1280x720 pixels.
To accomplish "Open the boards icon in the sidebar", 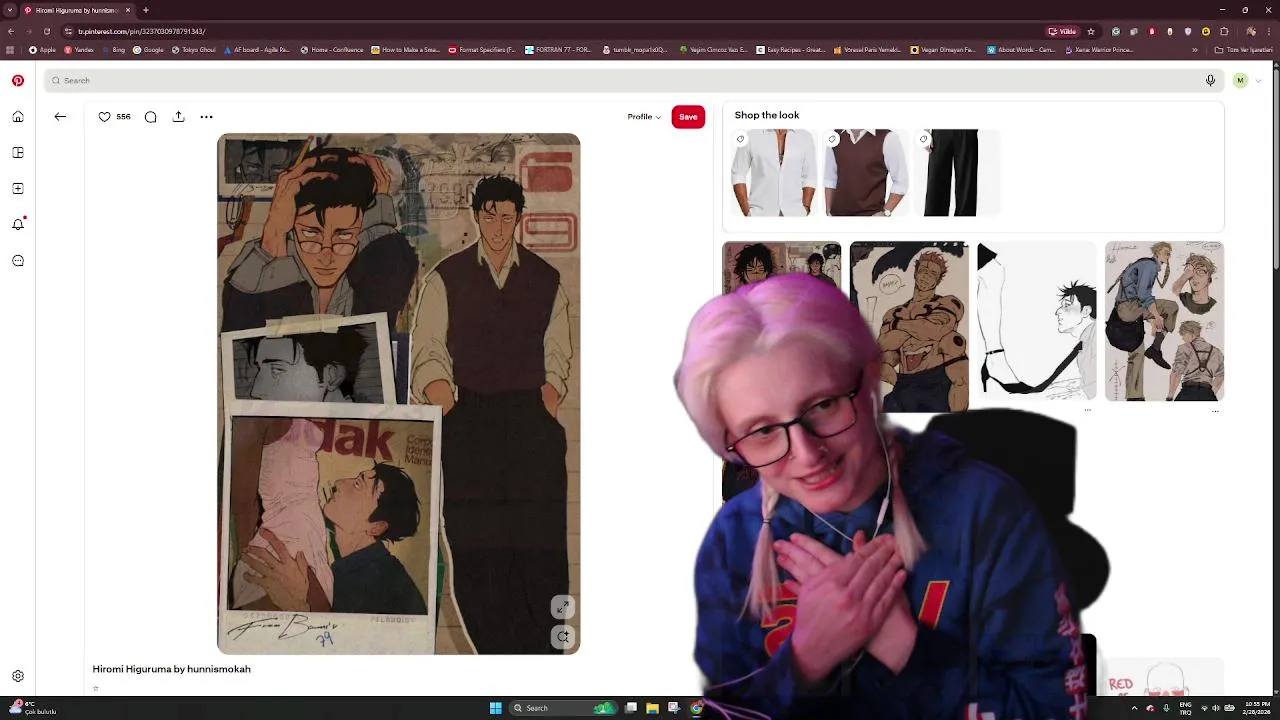I will click(x=18, y=153).
